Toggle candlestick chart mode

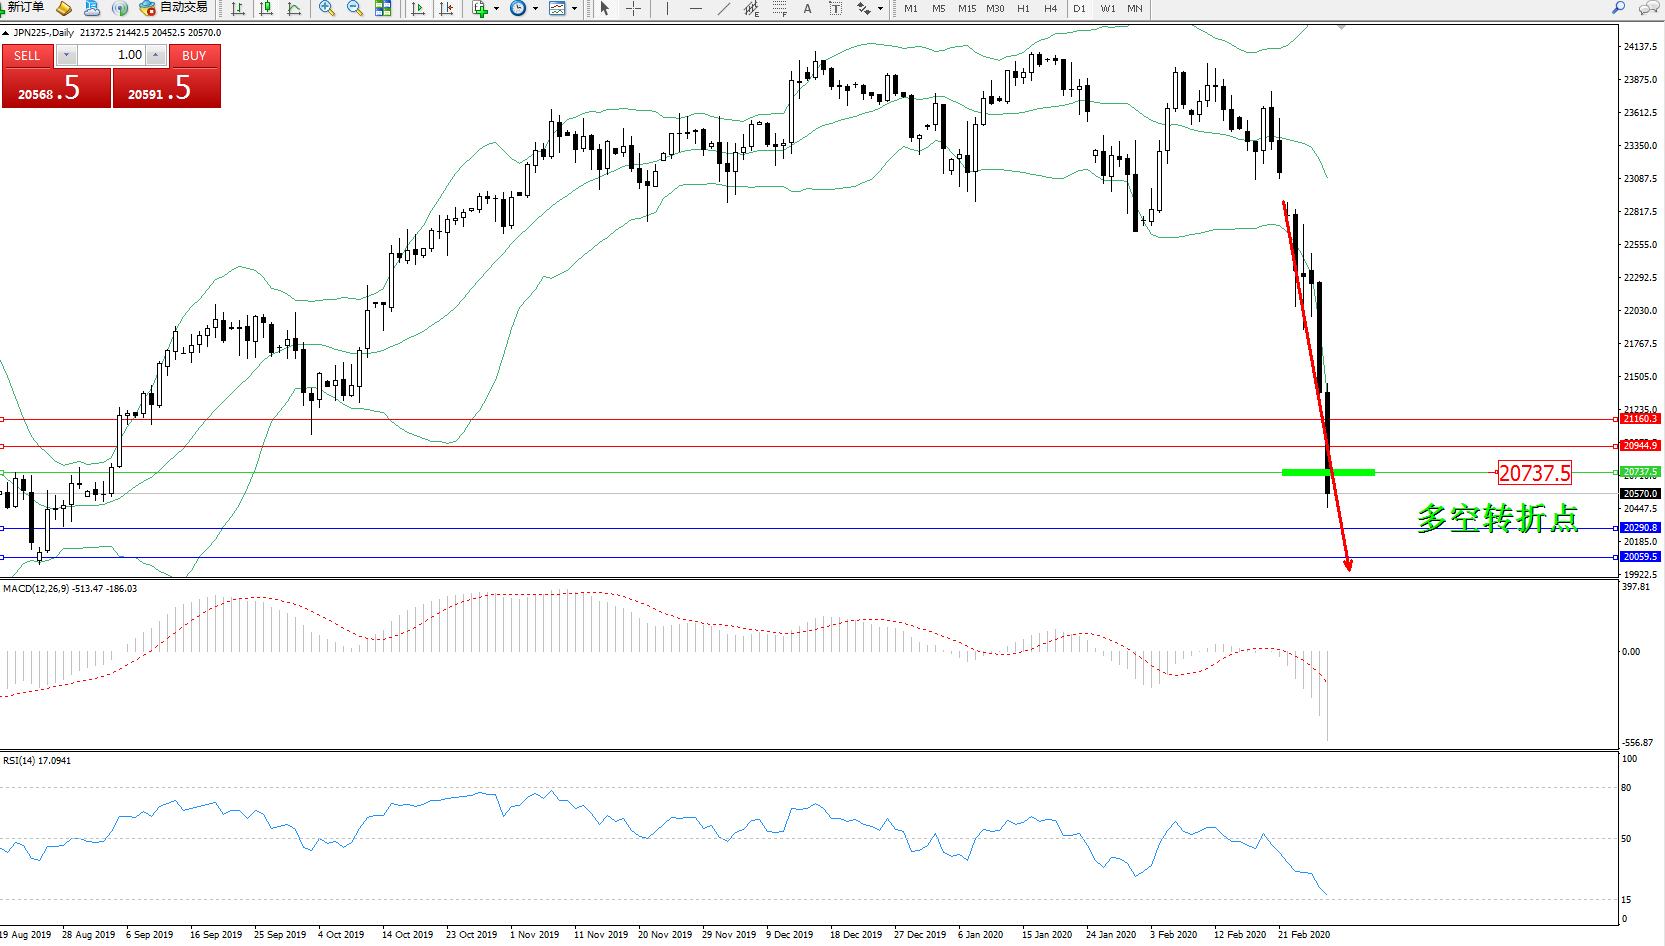tap(266, 9)
